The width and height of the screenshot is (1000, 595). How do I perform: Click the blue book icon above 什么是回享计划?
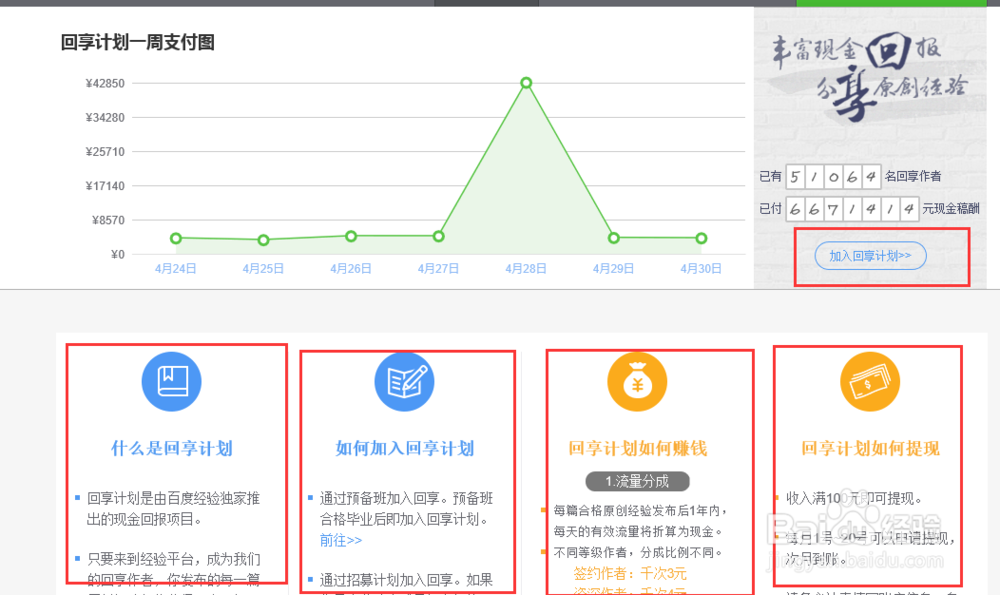click(x=172, y=381)
